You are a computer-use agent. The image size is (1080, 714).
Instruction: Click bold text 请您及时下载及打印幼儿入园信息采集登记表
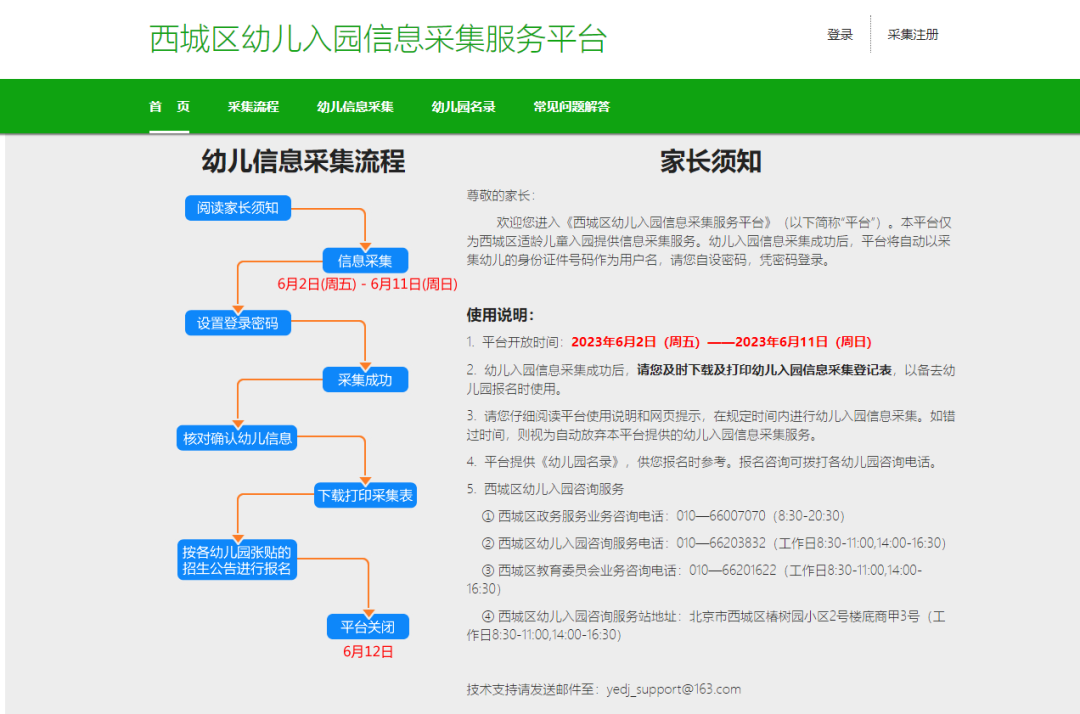[764, 370]
